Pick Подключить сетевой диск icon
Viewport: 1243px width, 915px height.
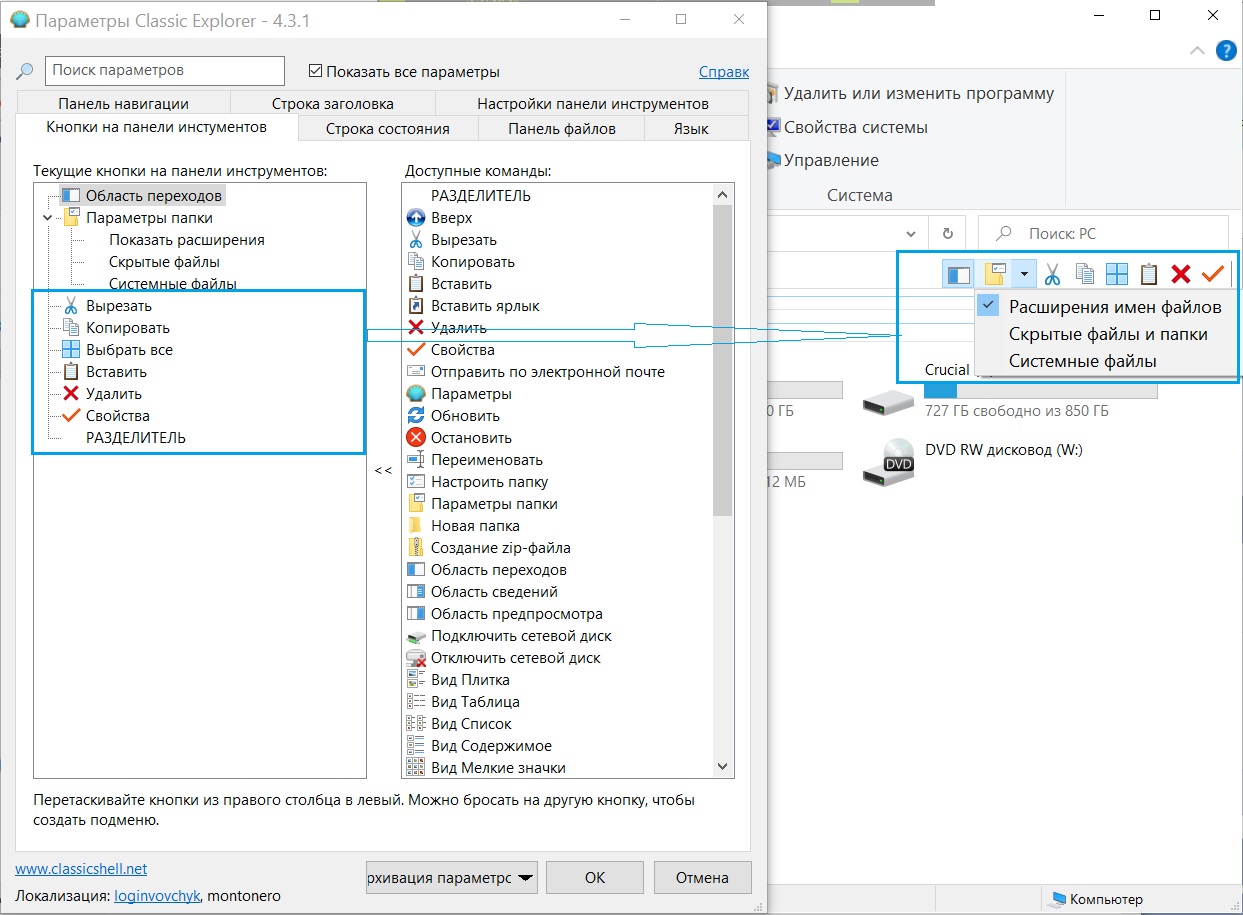[416, 636]
